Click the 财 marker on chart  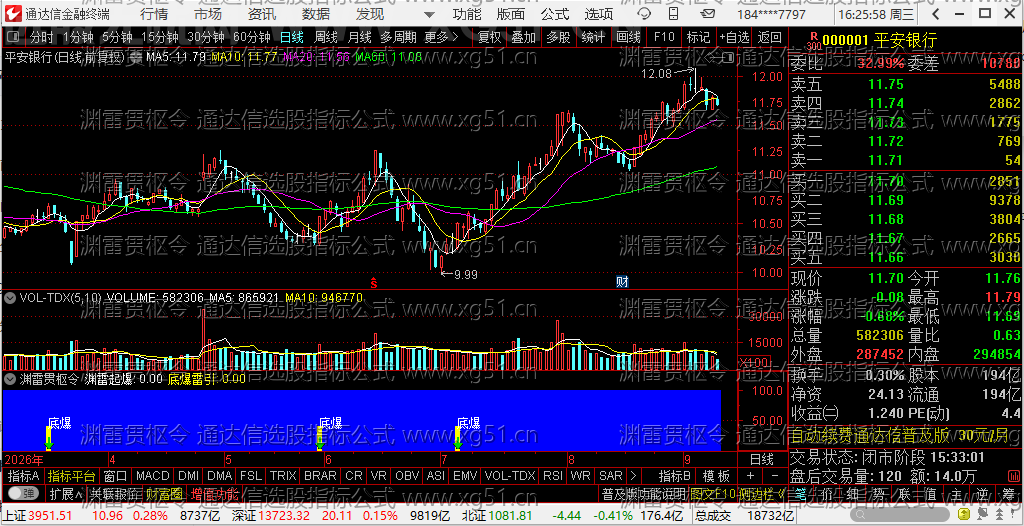tap(622, 282)
